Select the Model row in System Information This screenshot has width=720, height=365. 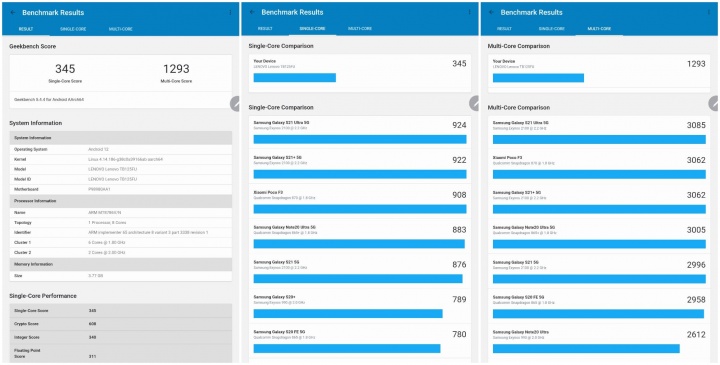coord(121,169)
